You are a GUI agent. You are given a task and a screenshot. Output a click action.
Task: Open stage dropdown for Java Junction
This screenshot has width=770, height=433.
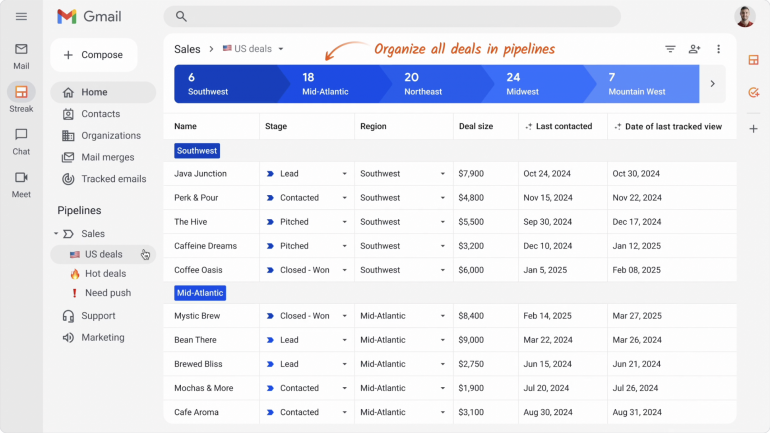pyautogui.click(x=344, y=174)
